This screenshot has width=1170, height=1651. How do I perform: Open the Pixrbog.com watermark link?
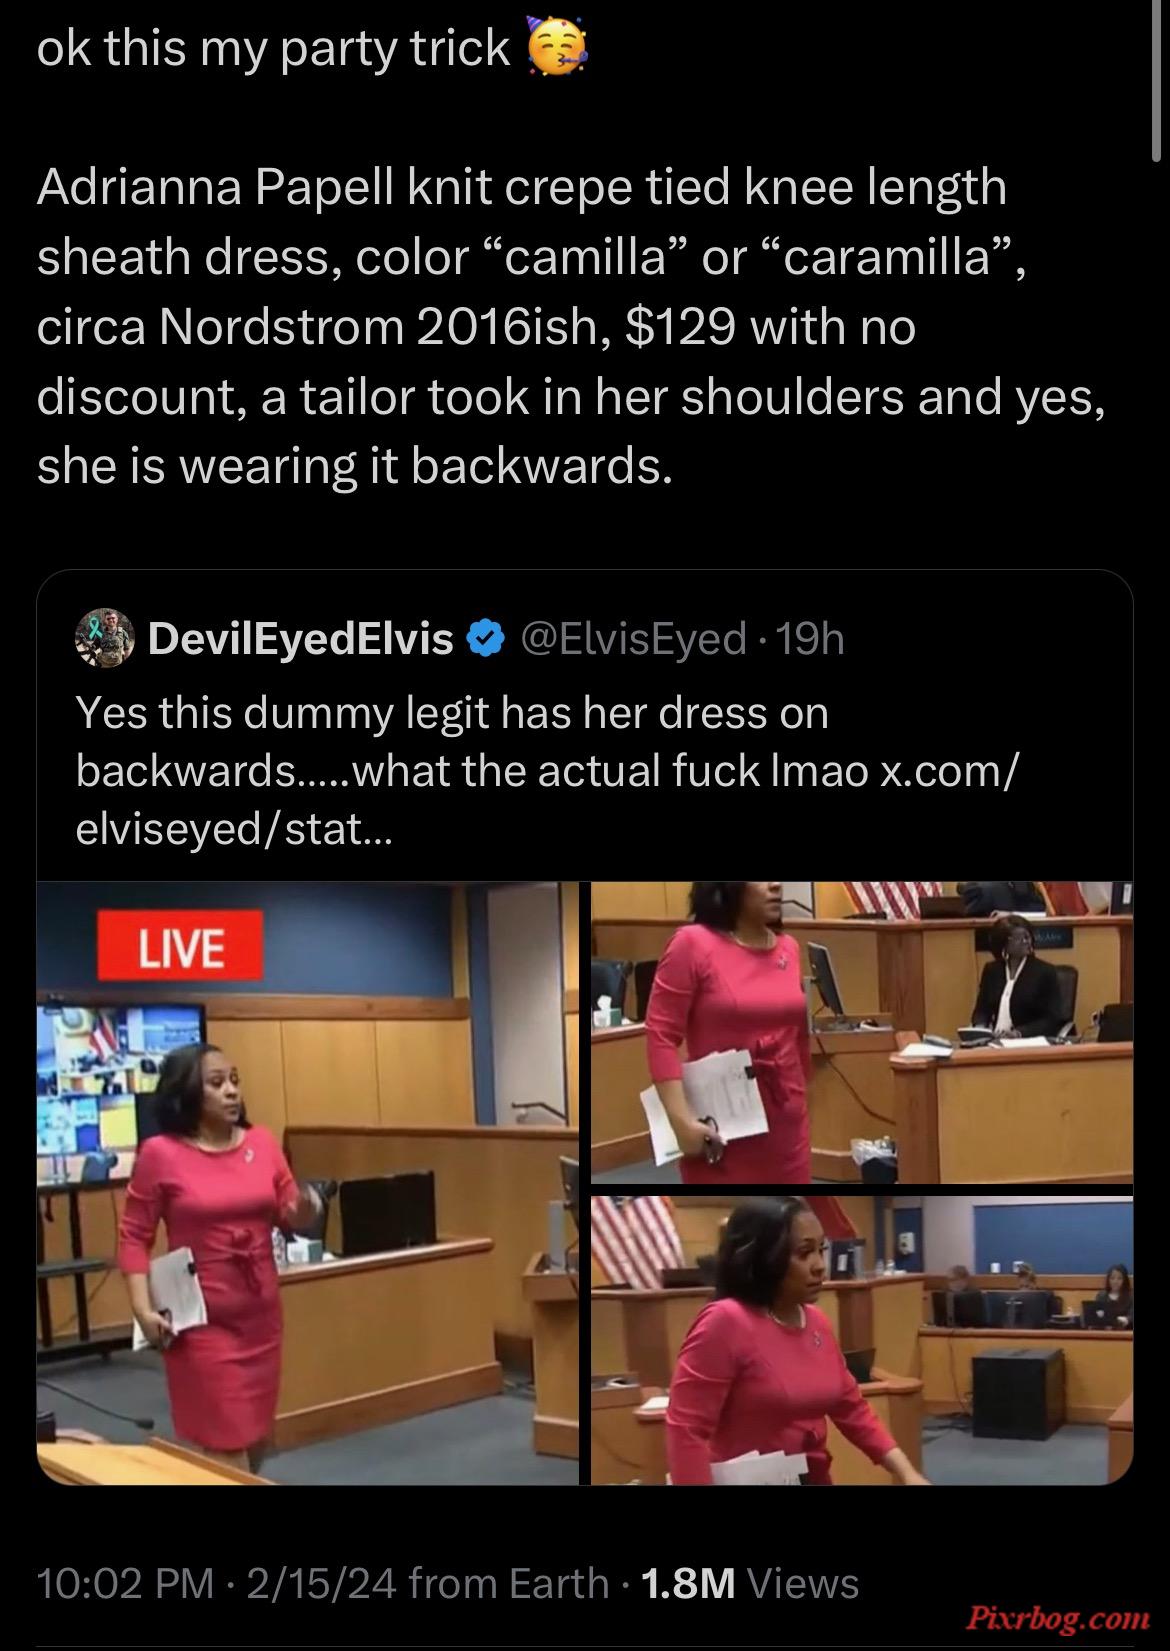(x=1057, y=1617)
